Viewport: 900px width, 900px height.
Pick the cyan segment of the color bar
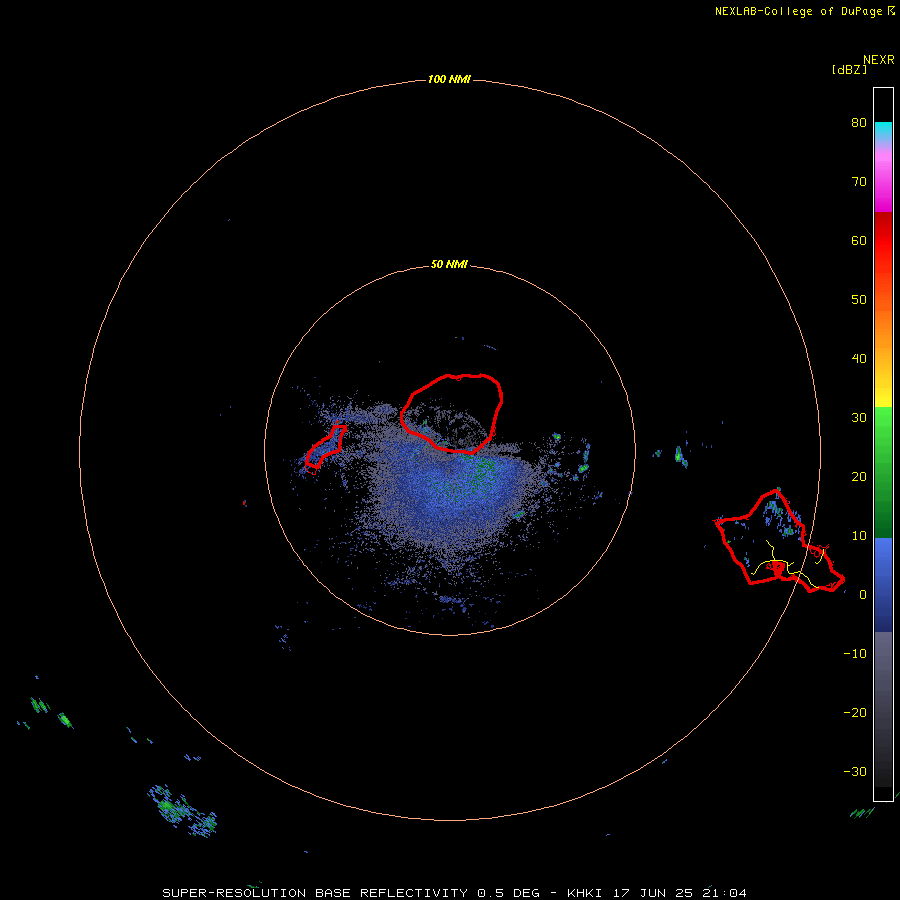[x=883, y=131]
